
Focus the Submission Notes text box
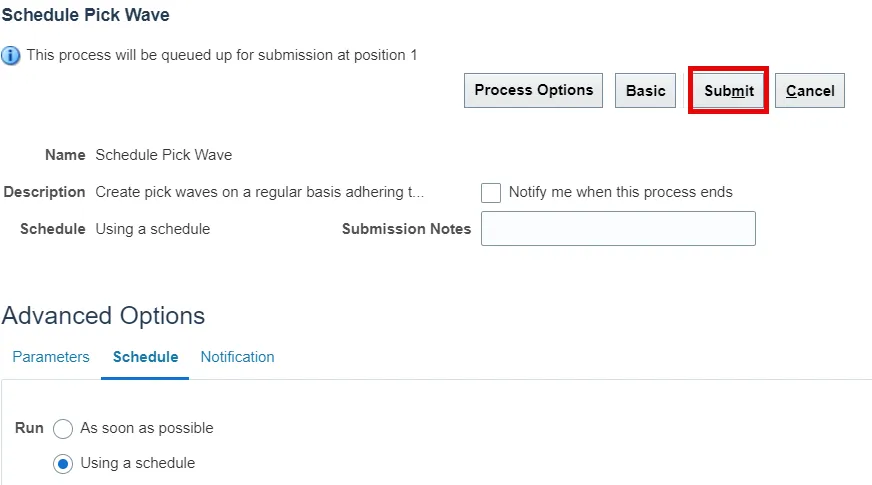coord(618,229)
